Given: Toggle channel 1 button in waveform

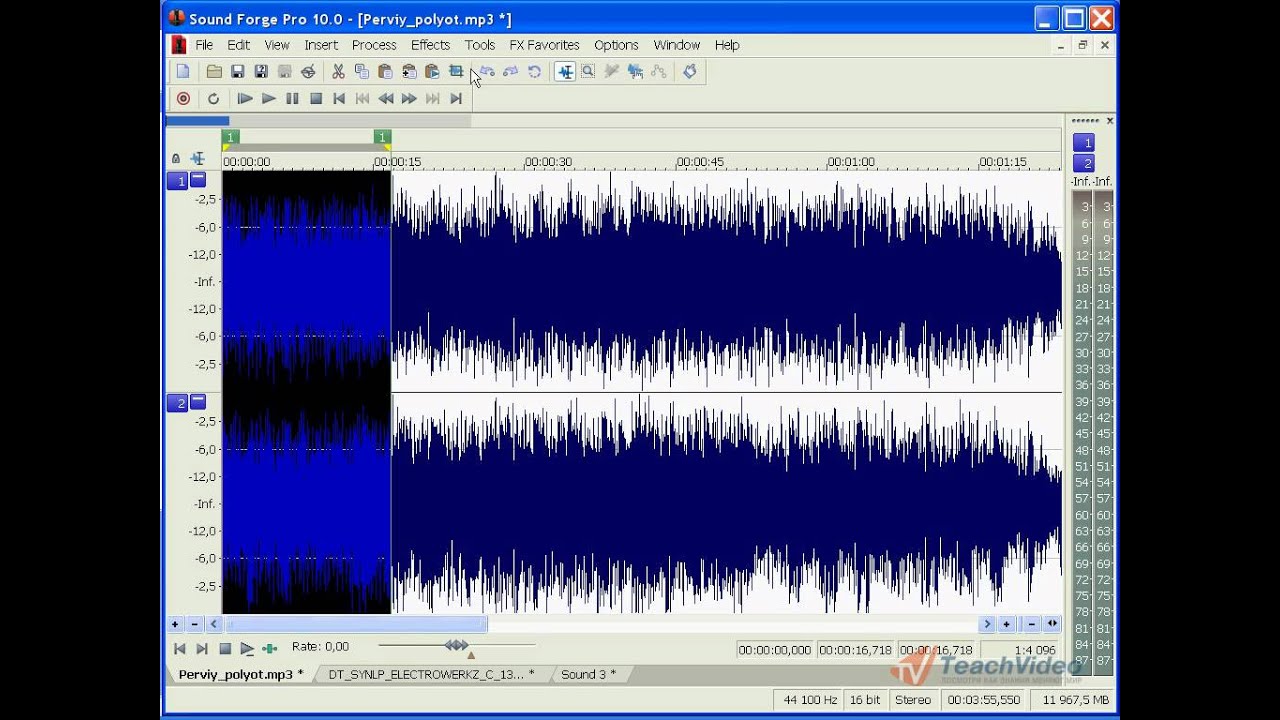Looking at the screenshot, I should click(x=177, y=181).
